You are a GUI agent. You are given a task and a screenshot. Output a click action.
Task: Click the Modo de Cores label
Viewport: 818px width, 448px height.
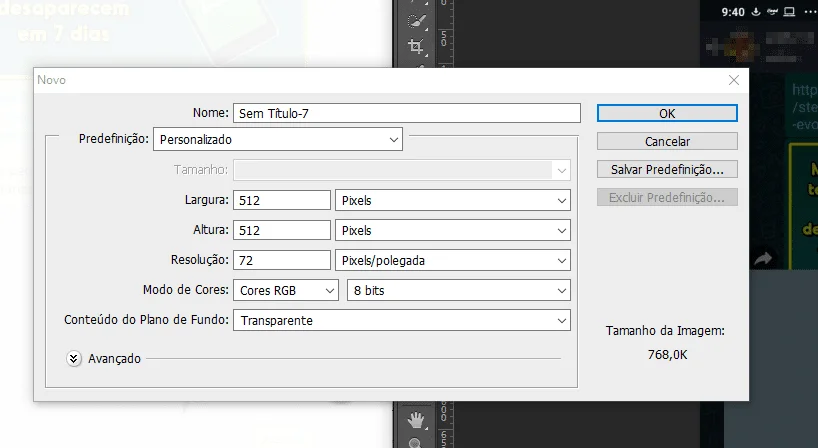[186, 290]
